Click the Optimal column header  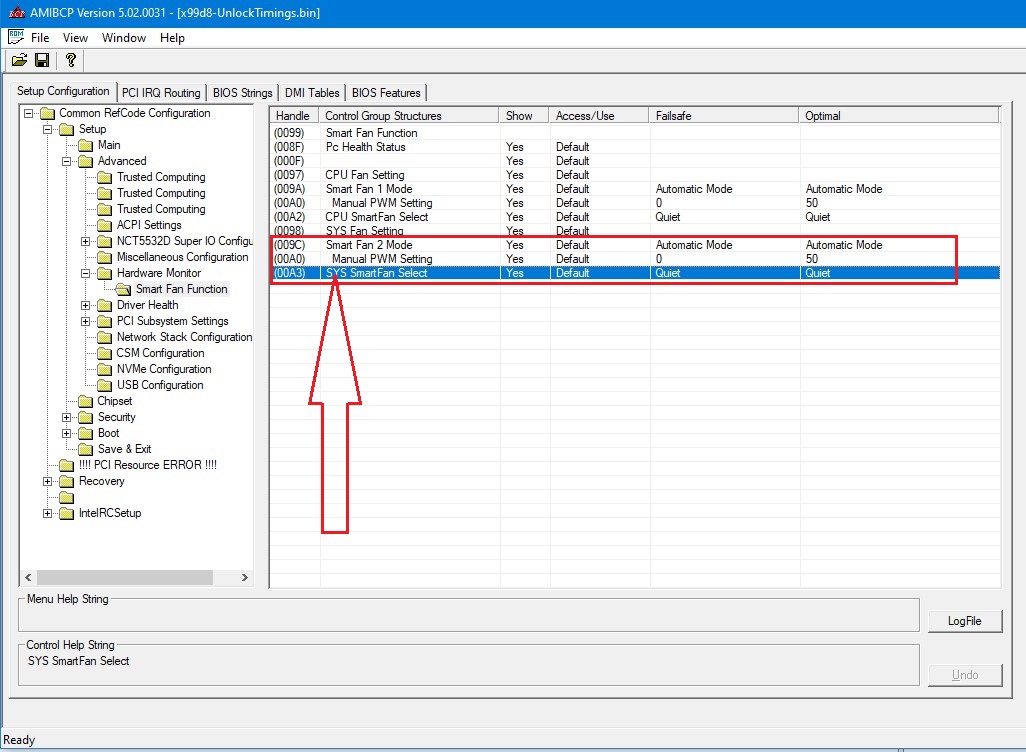[x=899, y=116]
